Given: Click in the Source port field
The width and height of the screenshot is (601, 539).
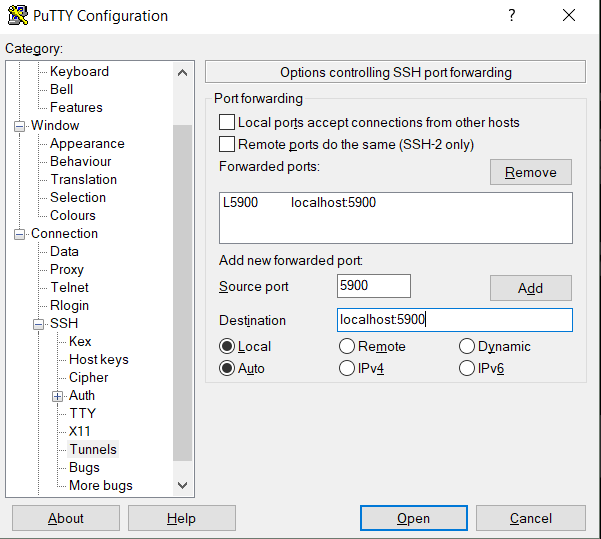Looking at the screenshot, I should [x=374, y=286].
